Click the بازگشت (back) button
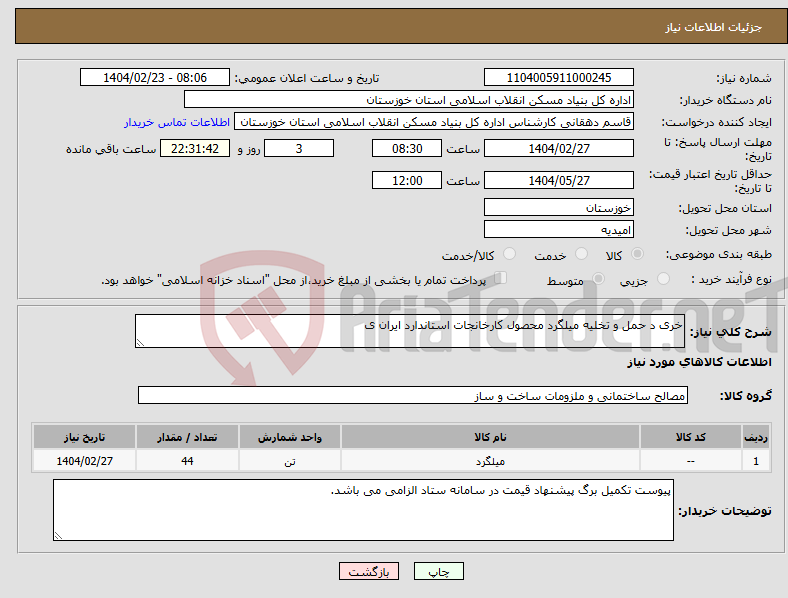Viewport: 788px width, 598px height. 369,571
